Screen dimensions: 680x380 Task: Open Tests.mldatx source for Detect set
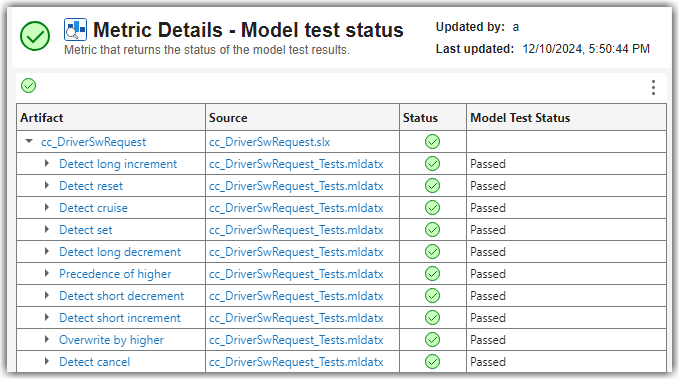(x=296, y=230)
